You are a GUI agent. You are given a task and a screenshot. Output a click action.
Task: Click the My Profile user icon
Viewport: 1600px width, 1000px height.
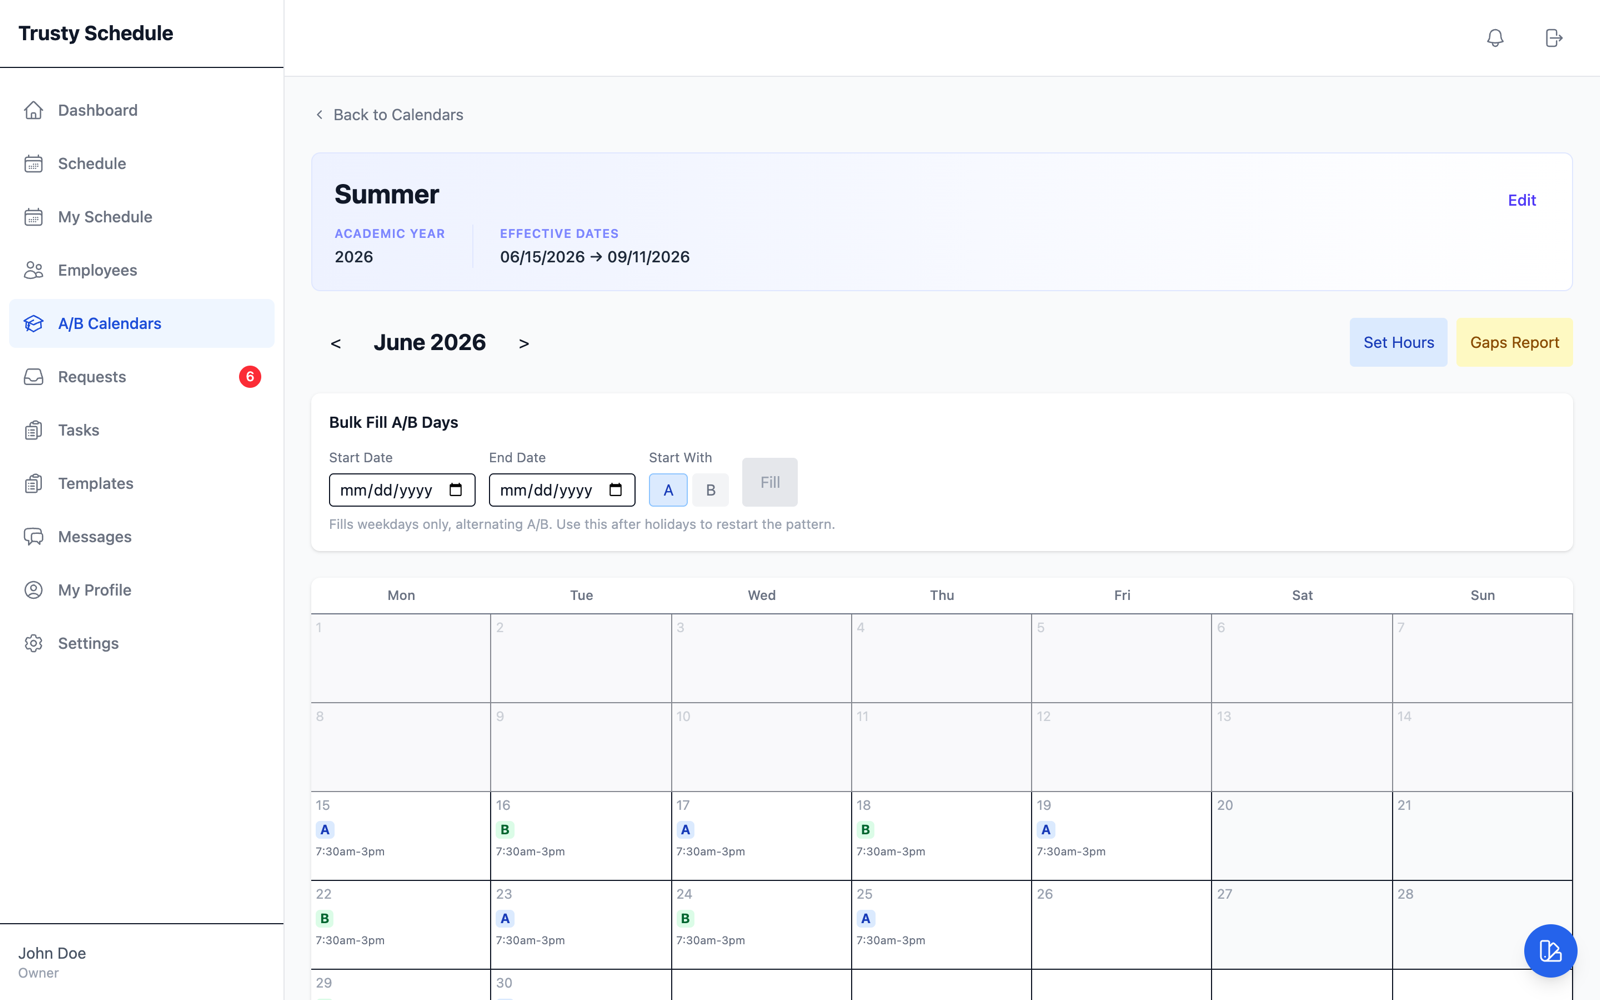pyautogui.click(x=34, y=590)
